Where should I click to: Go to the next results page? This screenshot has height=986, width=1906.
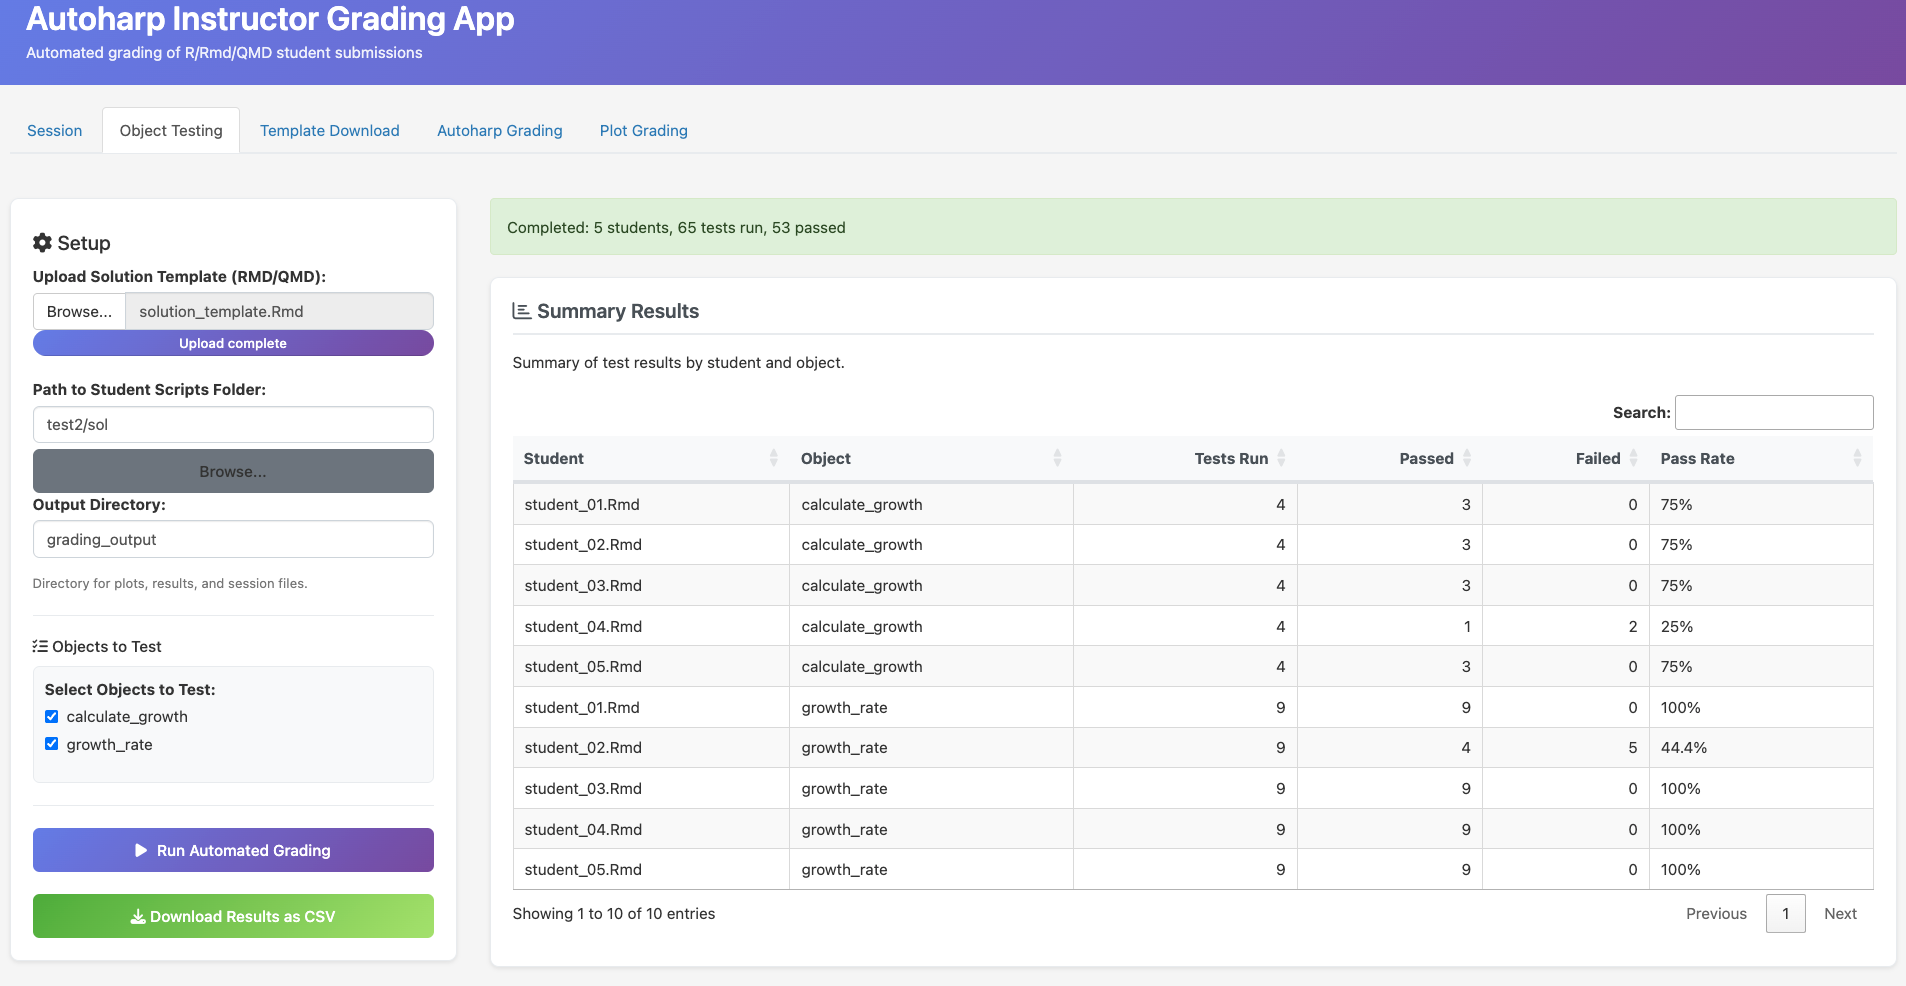coord(1839,913)
